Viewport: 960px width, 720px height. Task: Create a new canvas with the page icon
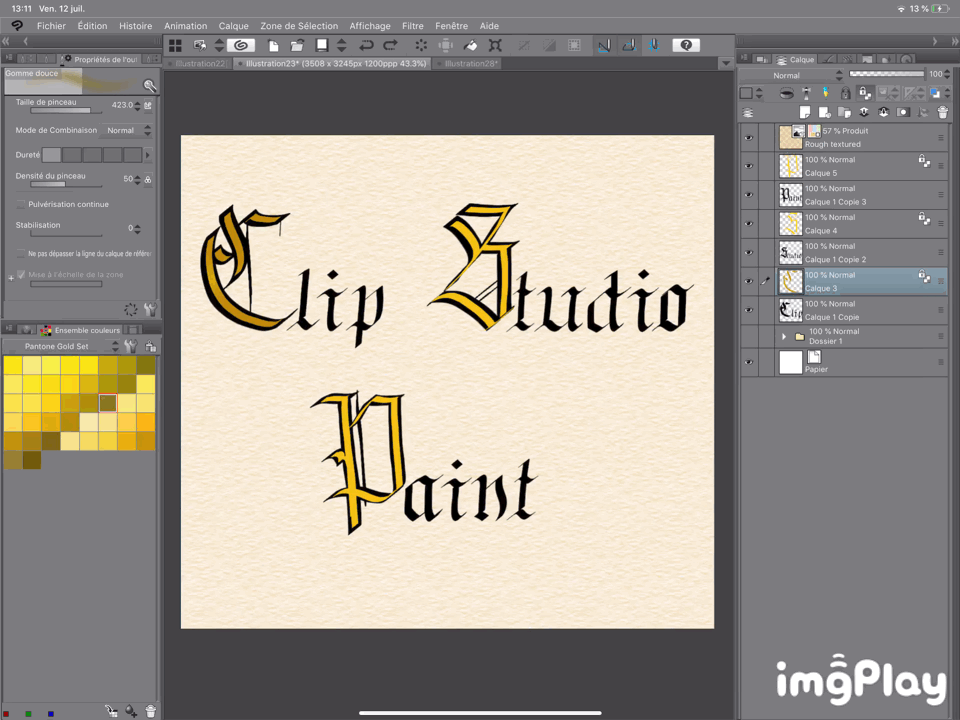(274, 45)
